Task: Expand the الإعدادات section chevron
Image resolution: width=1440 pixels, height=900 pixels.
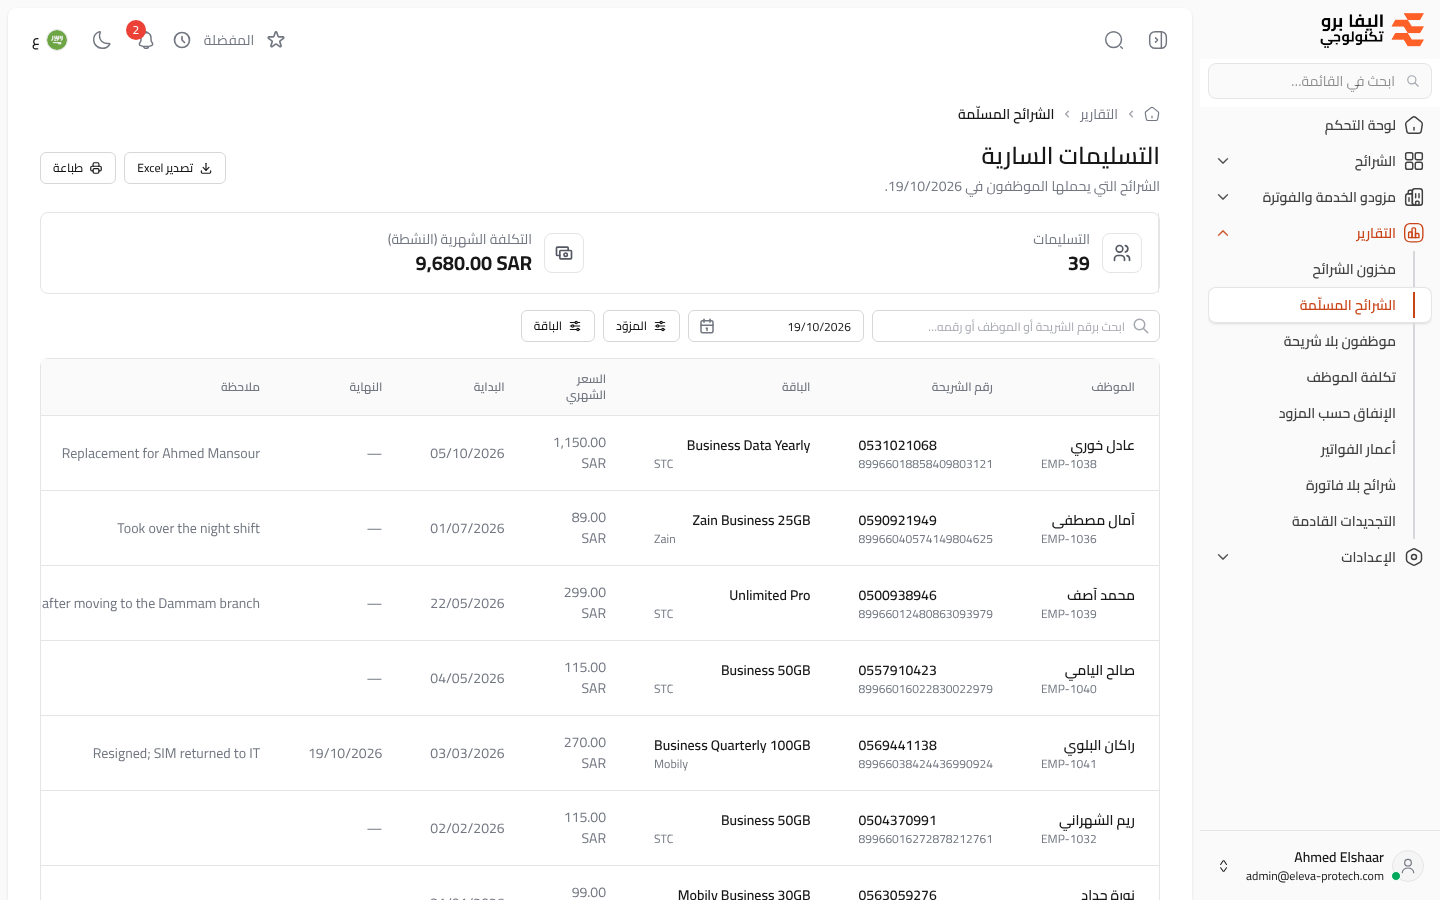Action: (x=1223, y=557)
